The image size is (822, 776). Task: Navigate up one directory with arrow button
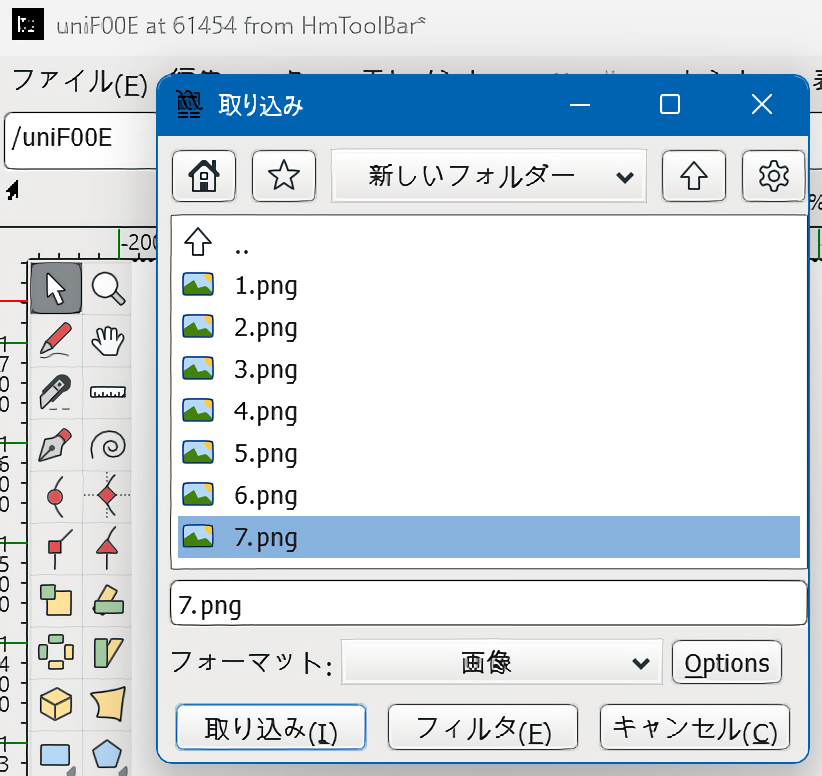(x=694, y=177)
